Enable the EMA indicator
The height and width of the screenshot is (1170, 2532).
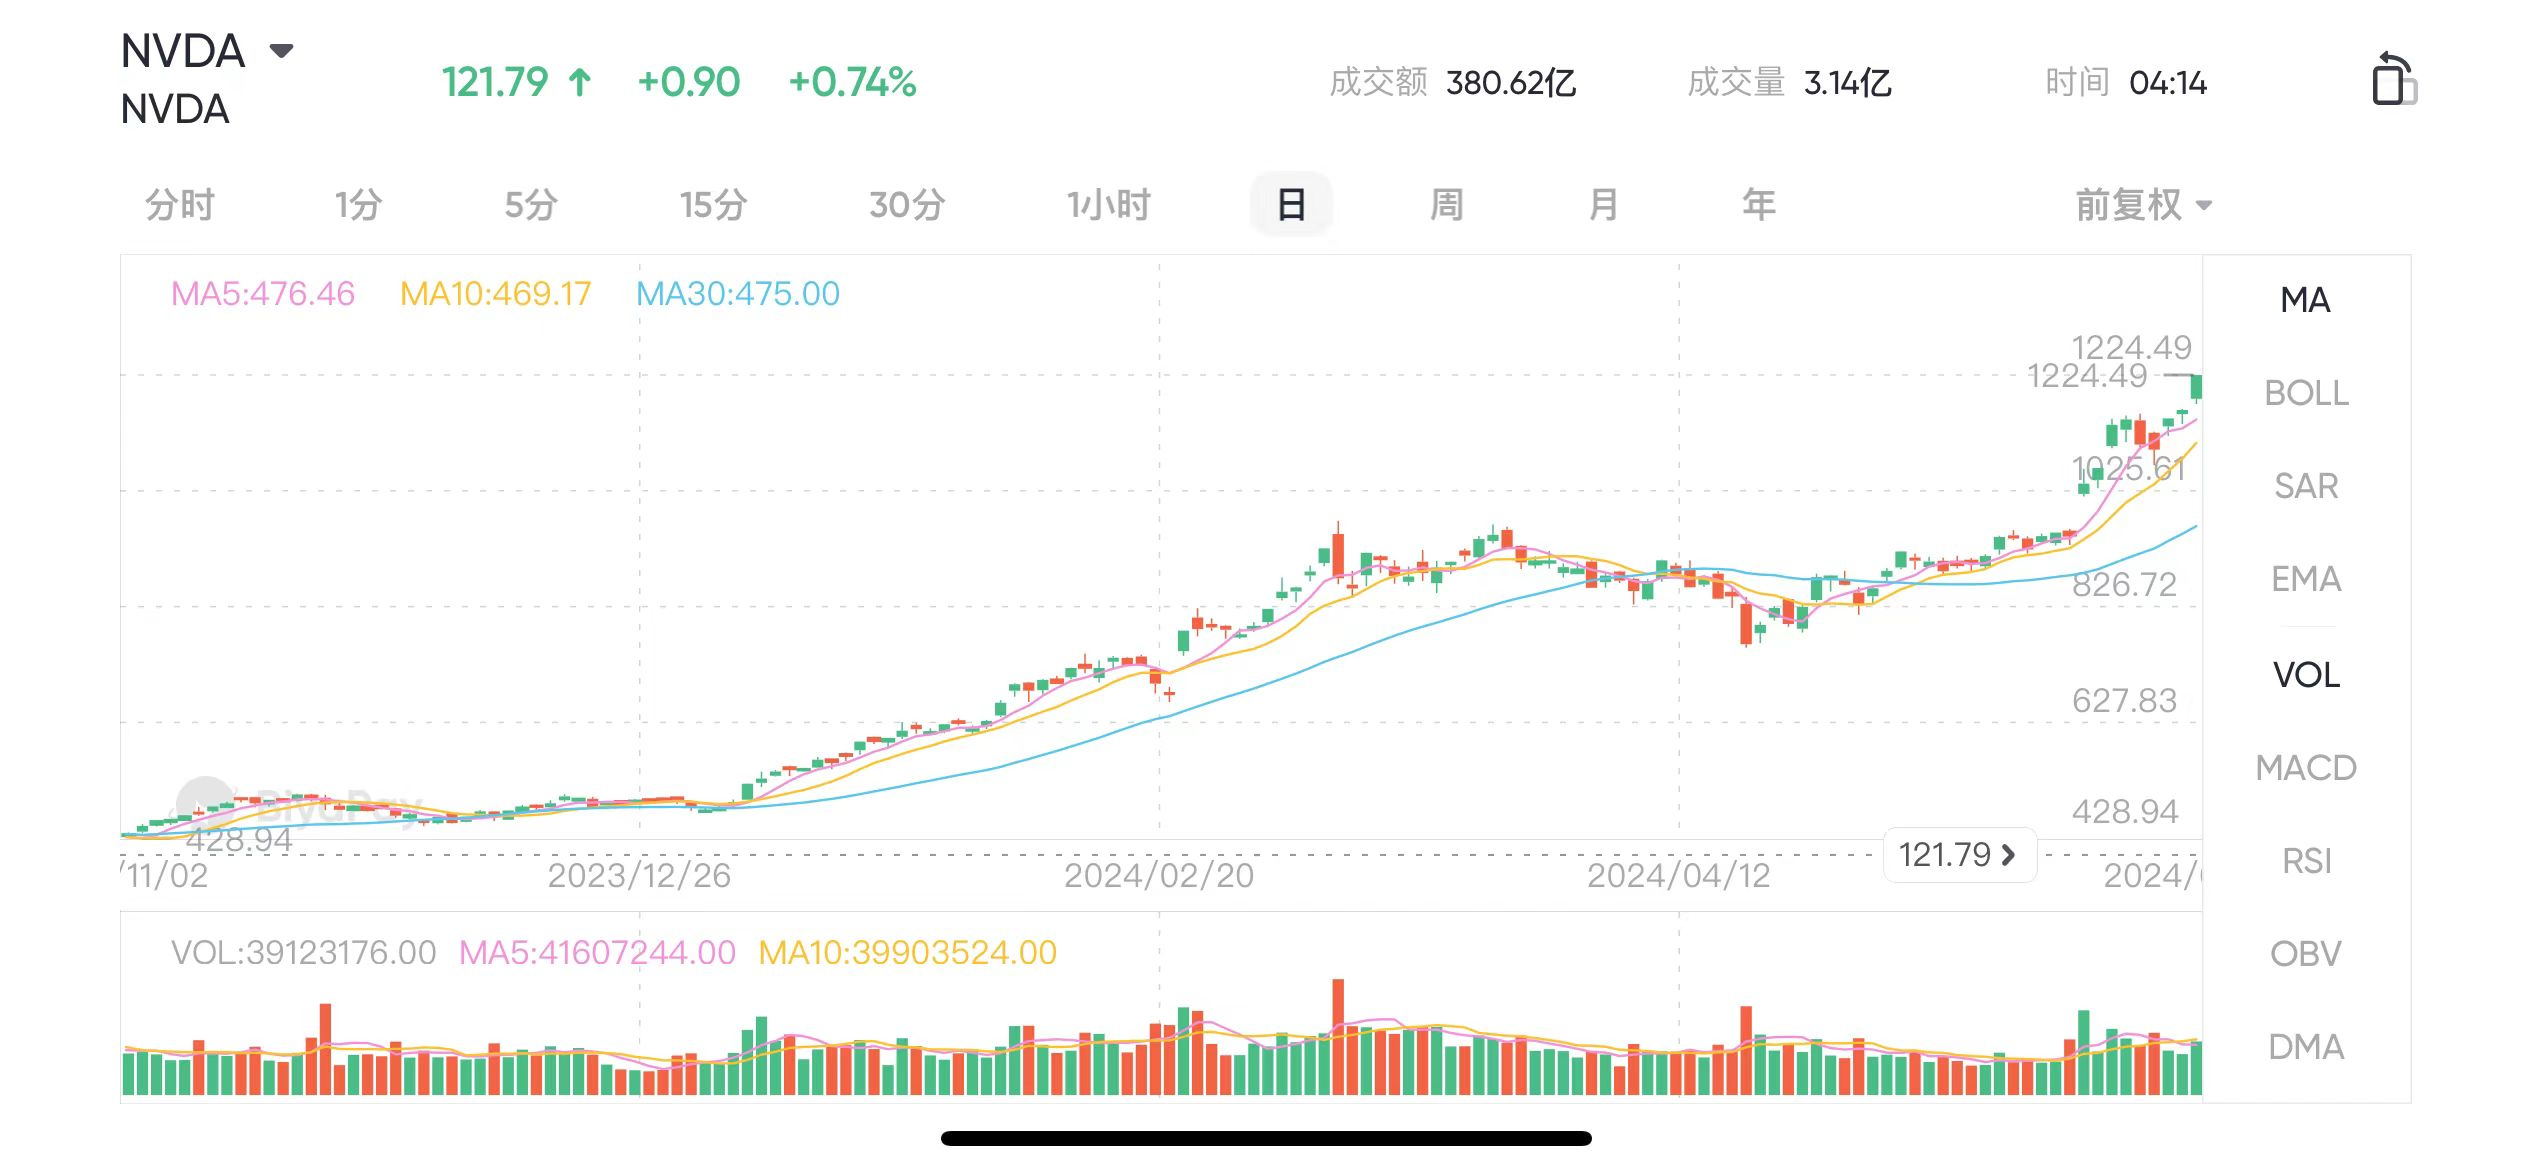2306,579
